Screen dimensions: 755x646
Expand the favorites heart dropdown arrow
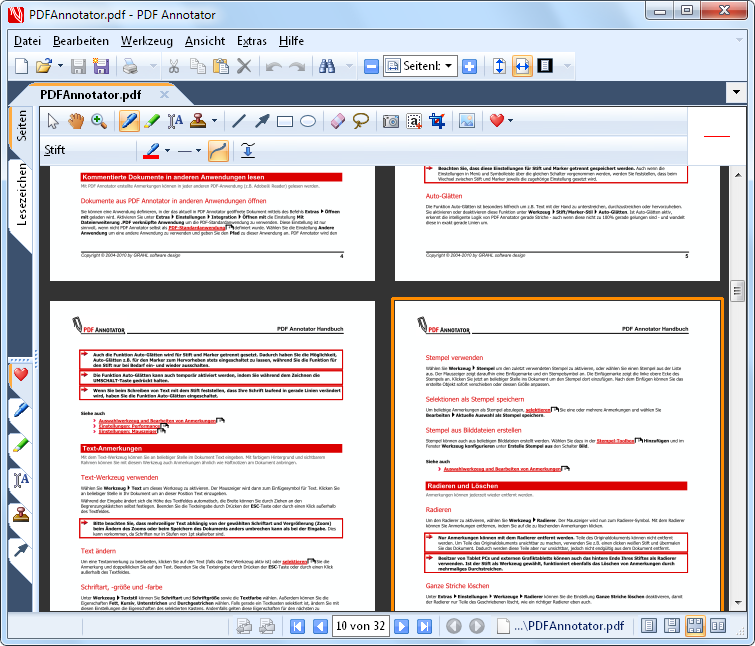coord(510,121)
